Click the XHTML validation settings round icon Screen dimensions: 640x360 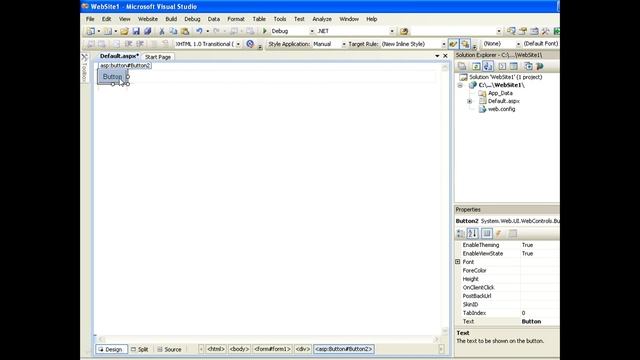pyautogui.click(x=250, y=44)
